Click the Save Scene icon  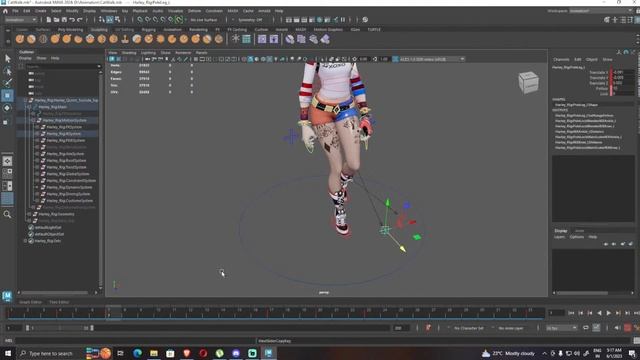click(x=64, y=20)
